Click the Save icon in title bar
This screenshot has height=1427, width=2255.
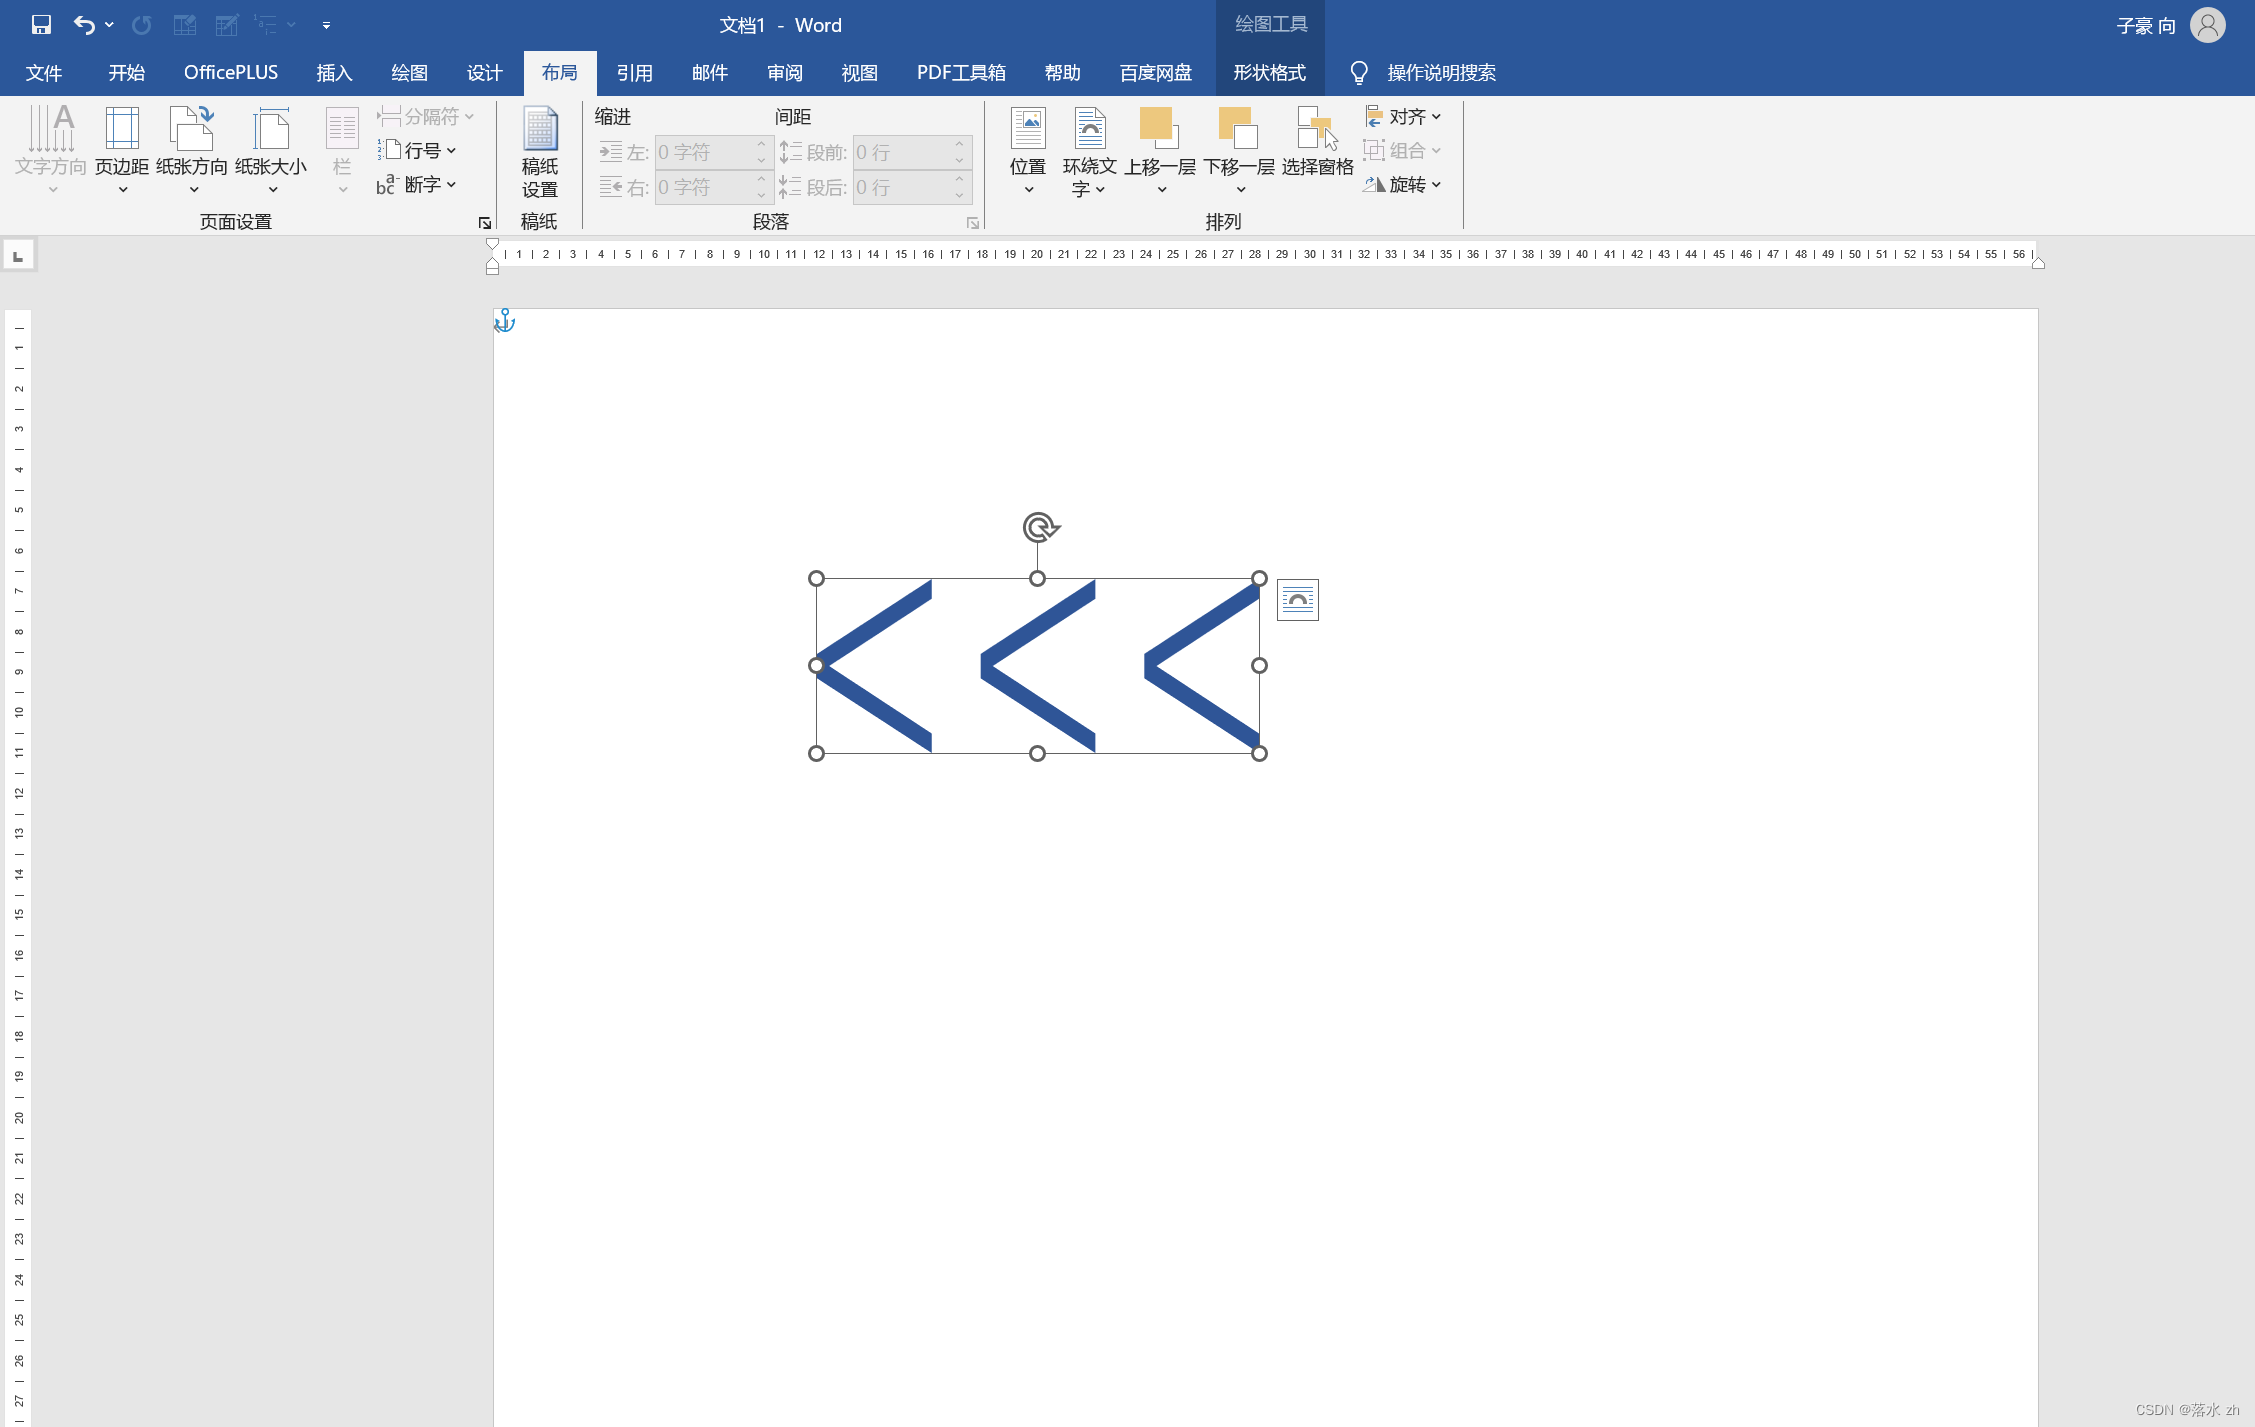[41, 25]
